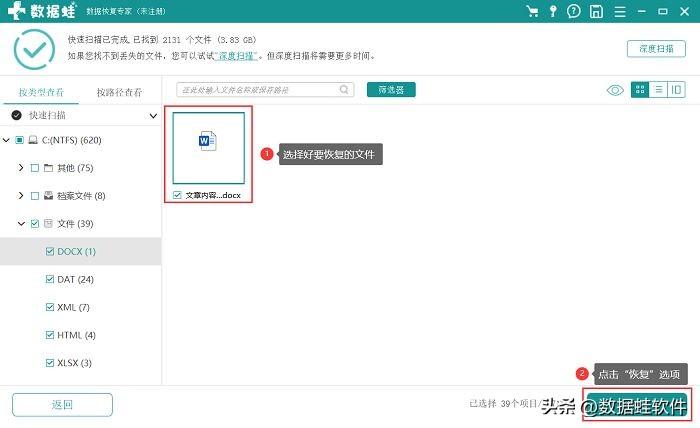This screenshot has height=428, width=700.
Task: Click the C:(NTFS) drive icon
Action: pyautogui.click(x=33, y=140)
